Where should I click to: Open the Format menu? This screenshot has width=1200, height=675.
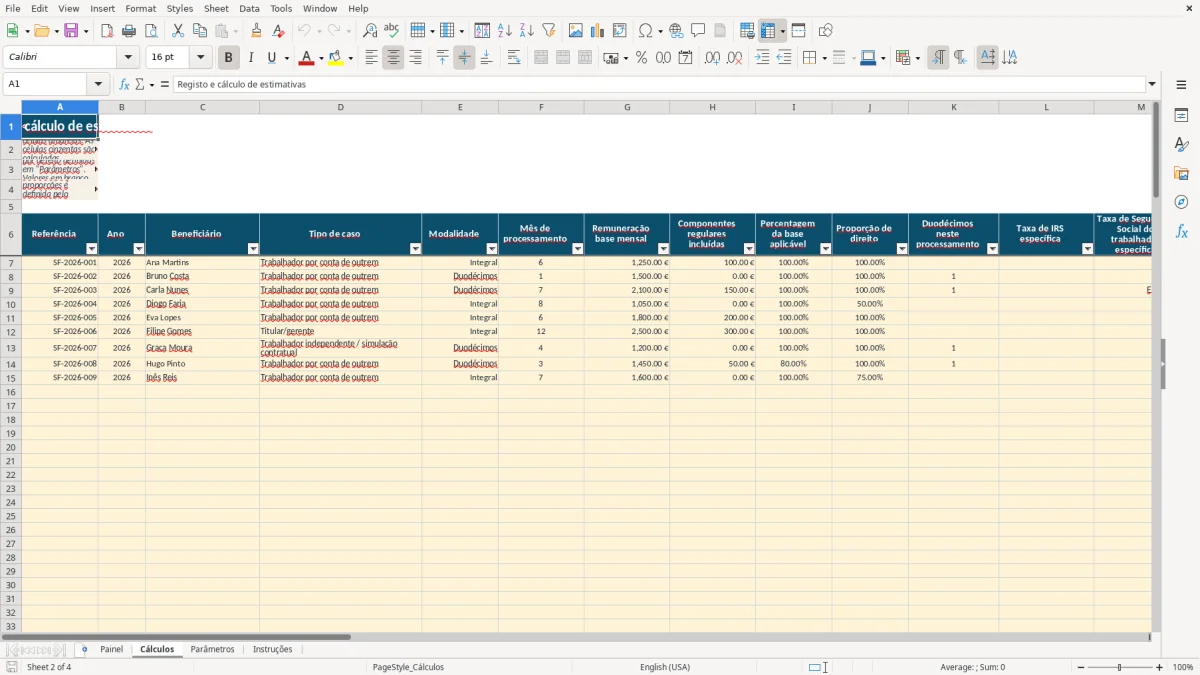(x=140, y=8)
